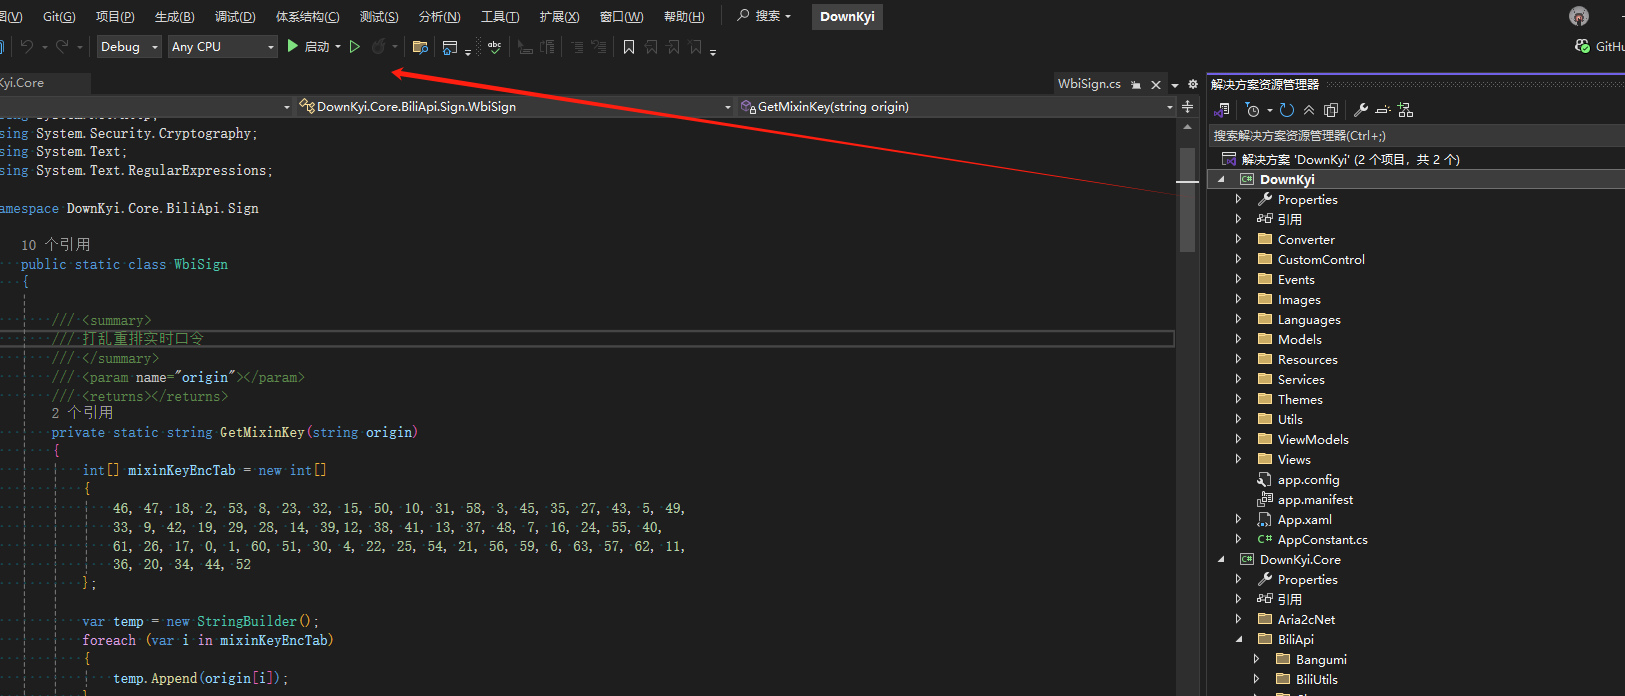Screen dimensions: 1625x696
Task: Open the active documents list dropdown arrow
Action: click(x=1175, y=85)
